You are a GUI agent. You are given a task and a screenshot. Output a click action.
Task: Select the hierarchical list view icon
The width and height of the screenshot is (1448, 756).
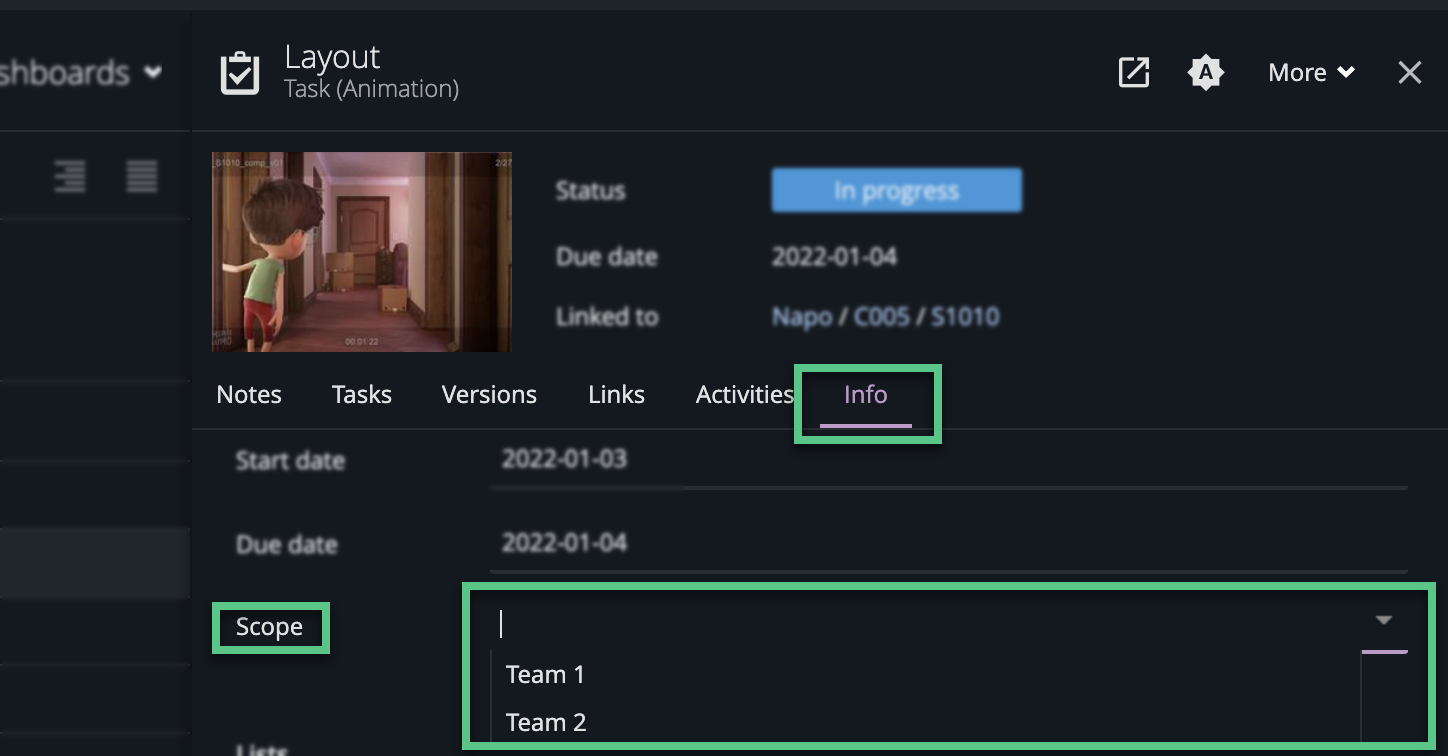click(x=70, y=177)
